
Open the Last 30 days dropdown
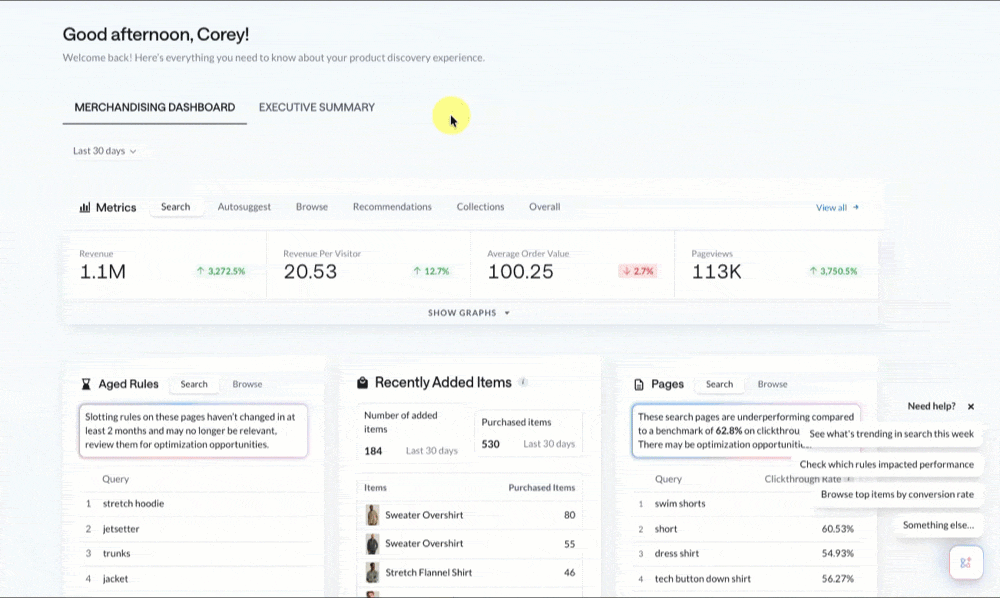click(105, 151)
